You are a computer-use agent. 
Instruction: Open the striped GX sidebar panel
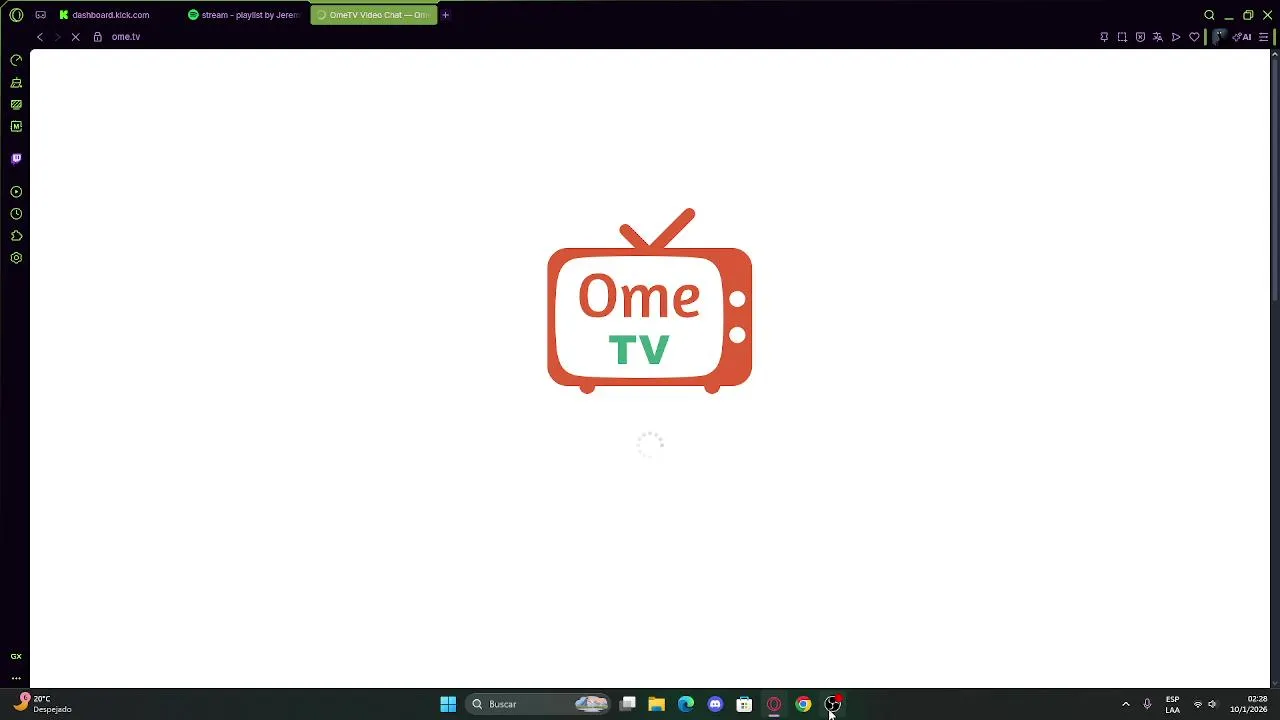point(16,104)
